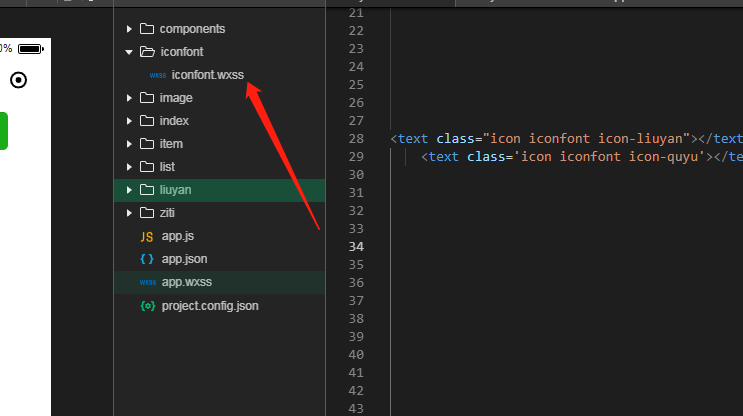Click the JS icon beside app.js

(x=147, y=236)
